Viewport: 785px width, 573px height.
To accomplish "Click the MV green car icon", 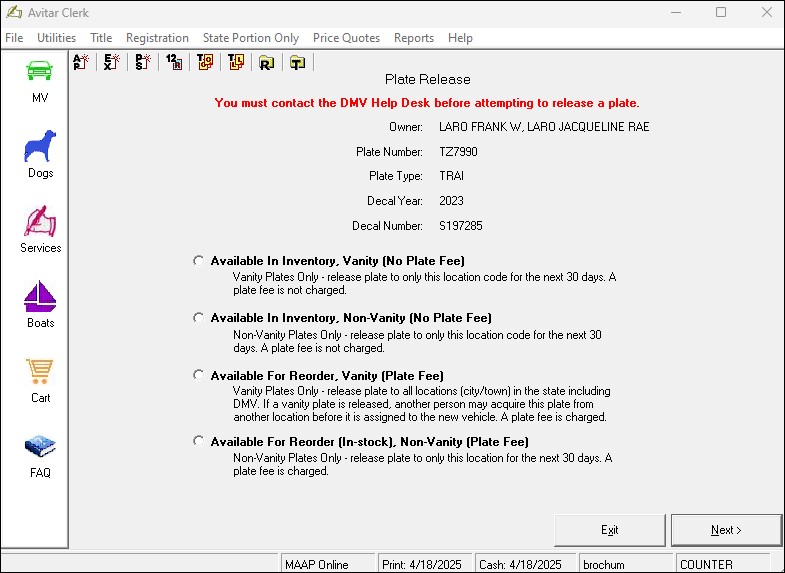I will tap(40, 73).
